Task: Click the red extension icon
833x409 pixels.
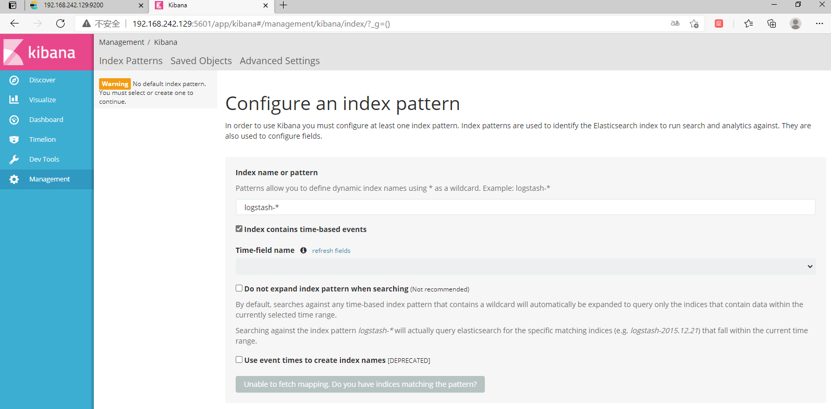Action: (x=719, y=24)
